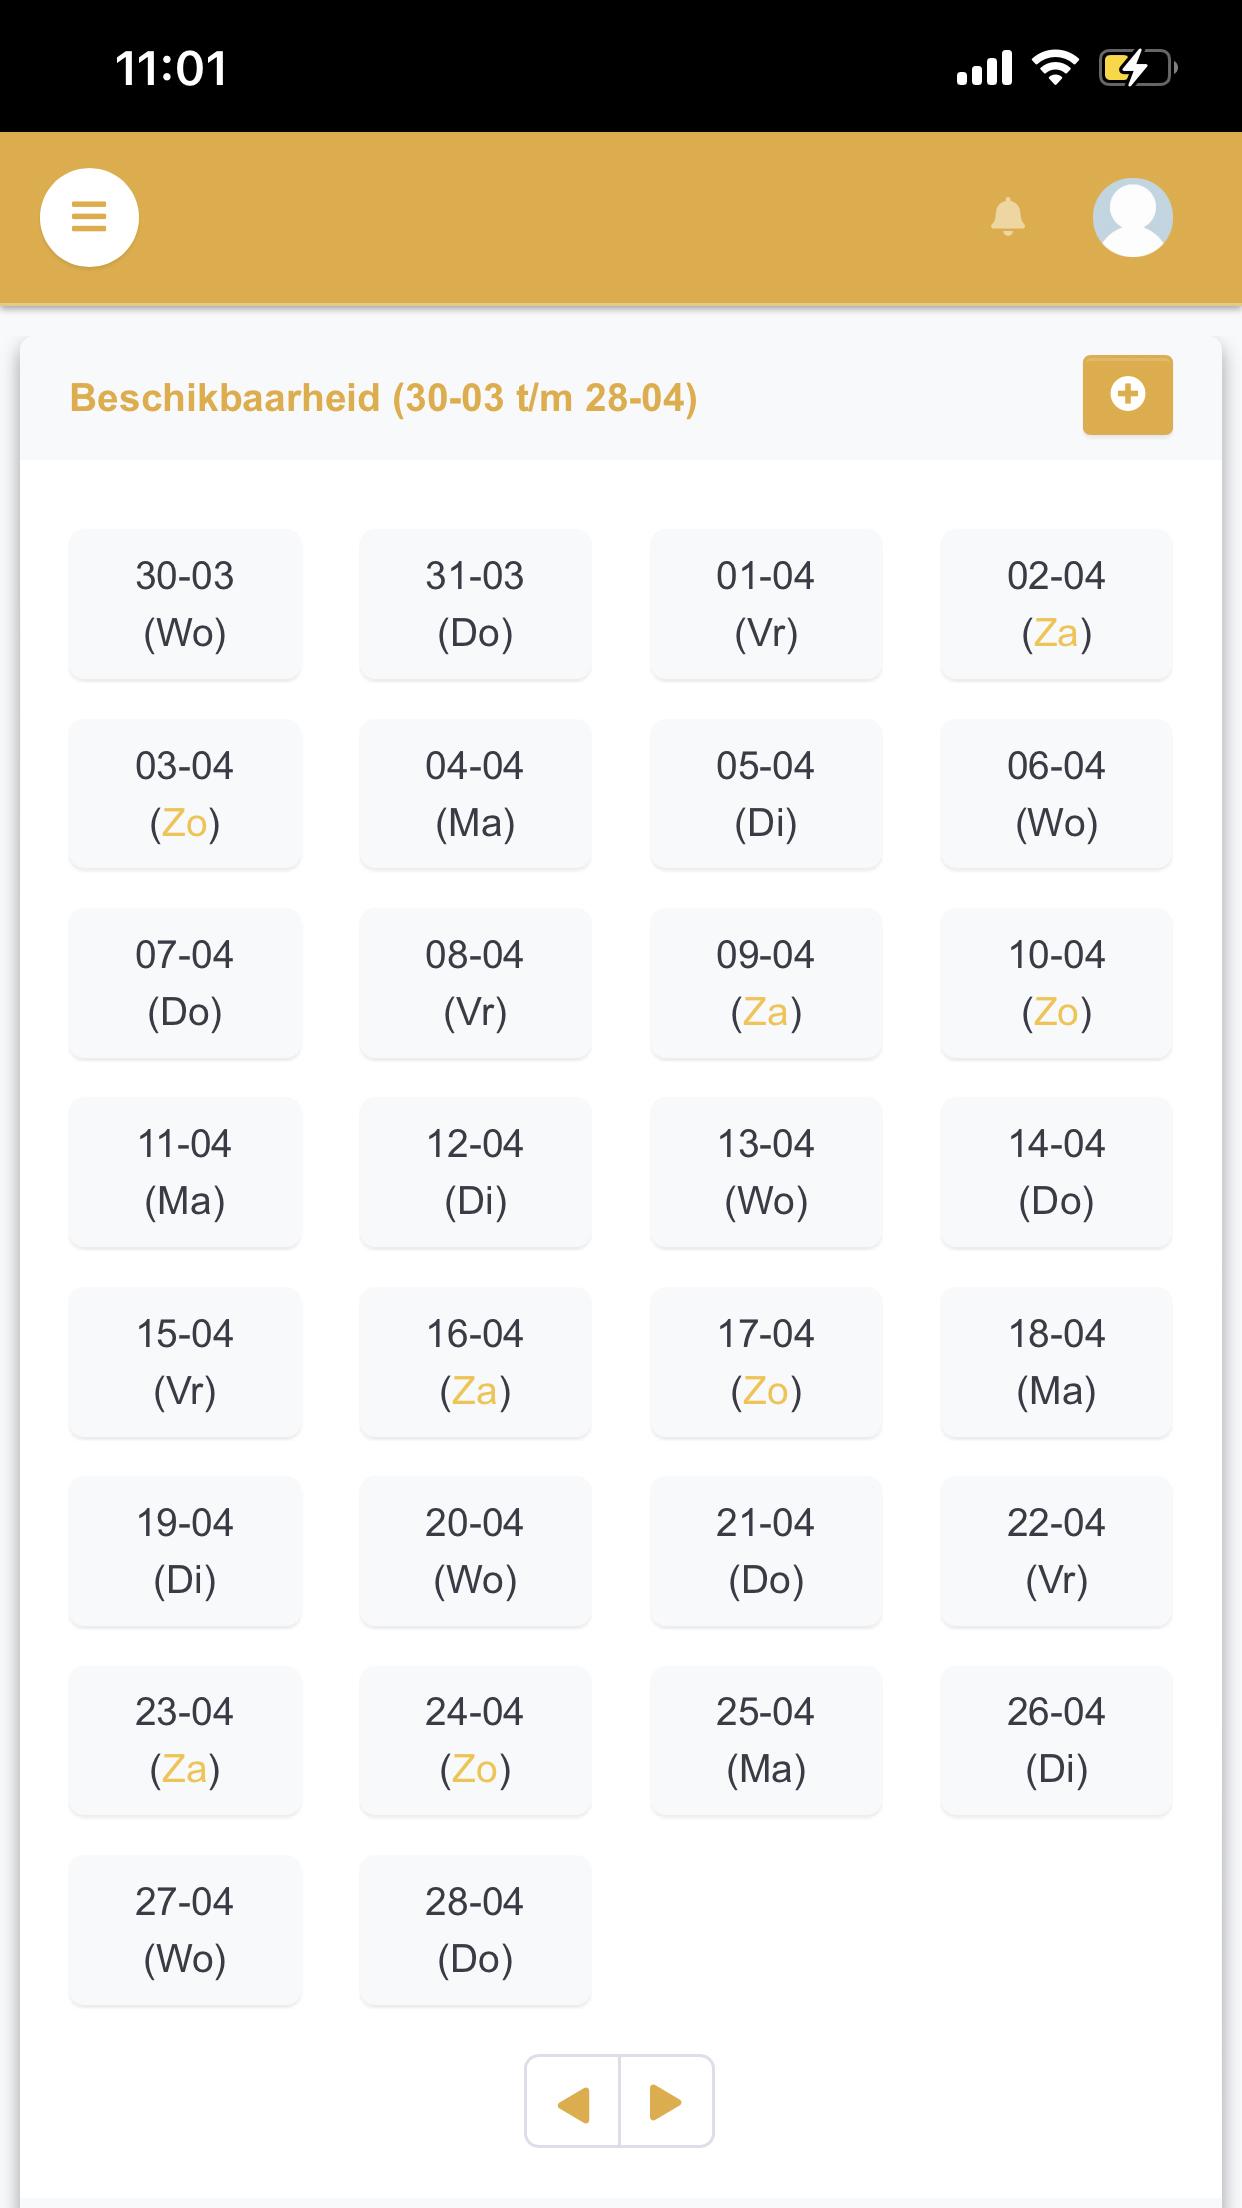
Task: Pick the 19-04 (Di) day tile
Action: (x=185, y=1551)
